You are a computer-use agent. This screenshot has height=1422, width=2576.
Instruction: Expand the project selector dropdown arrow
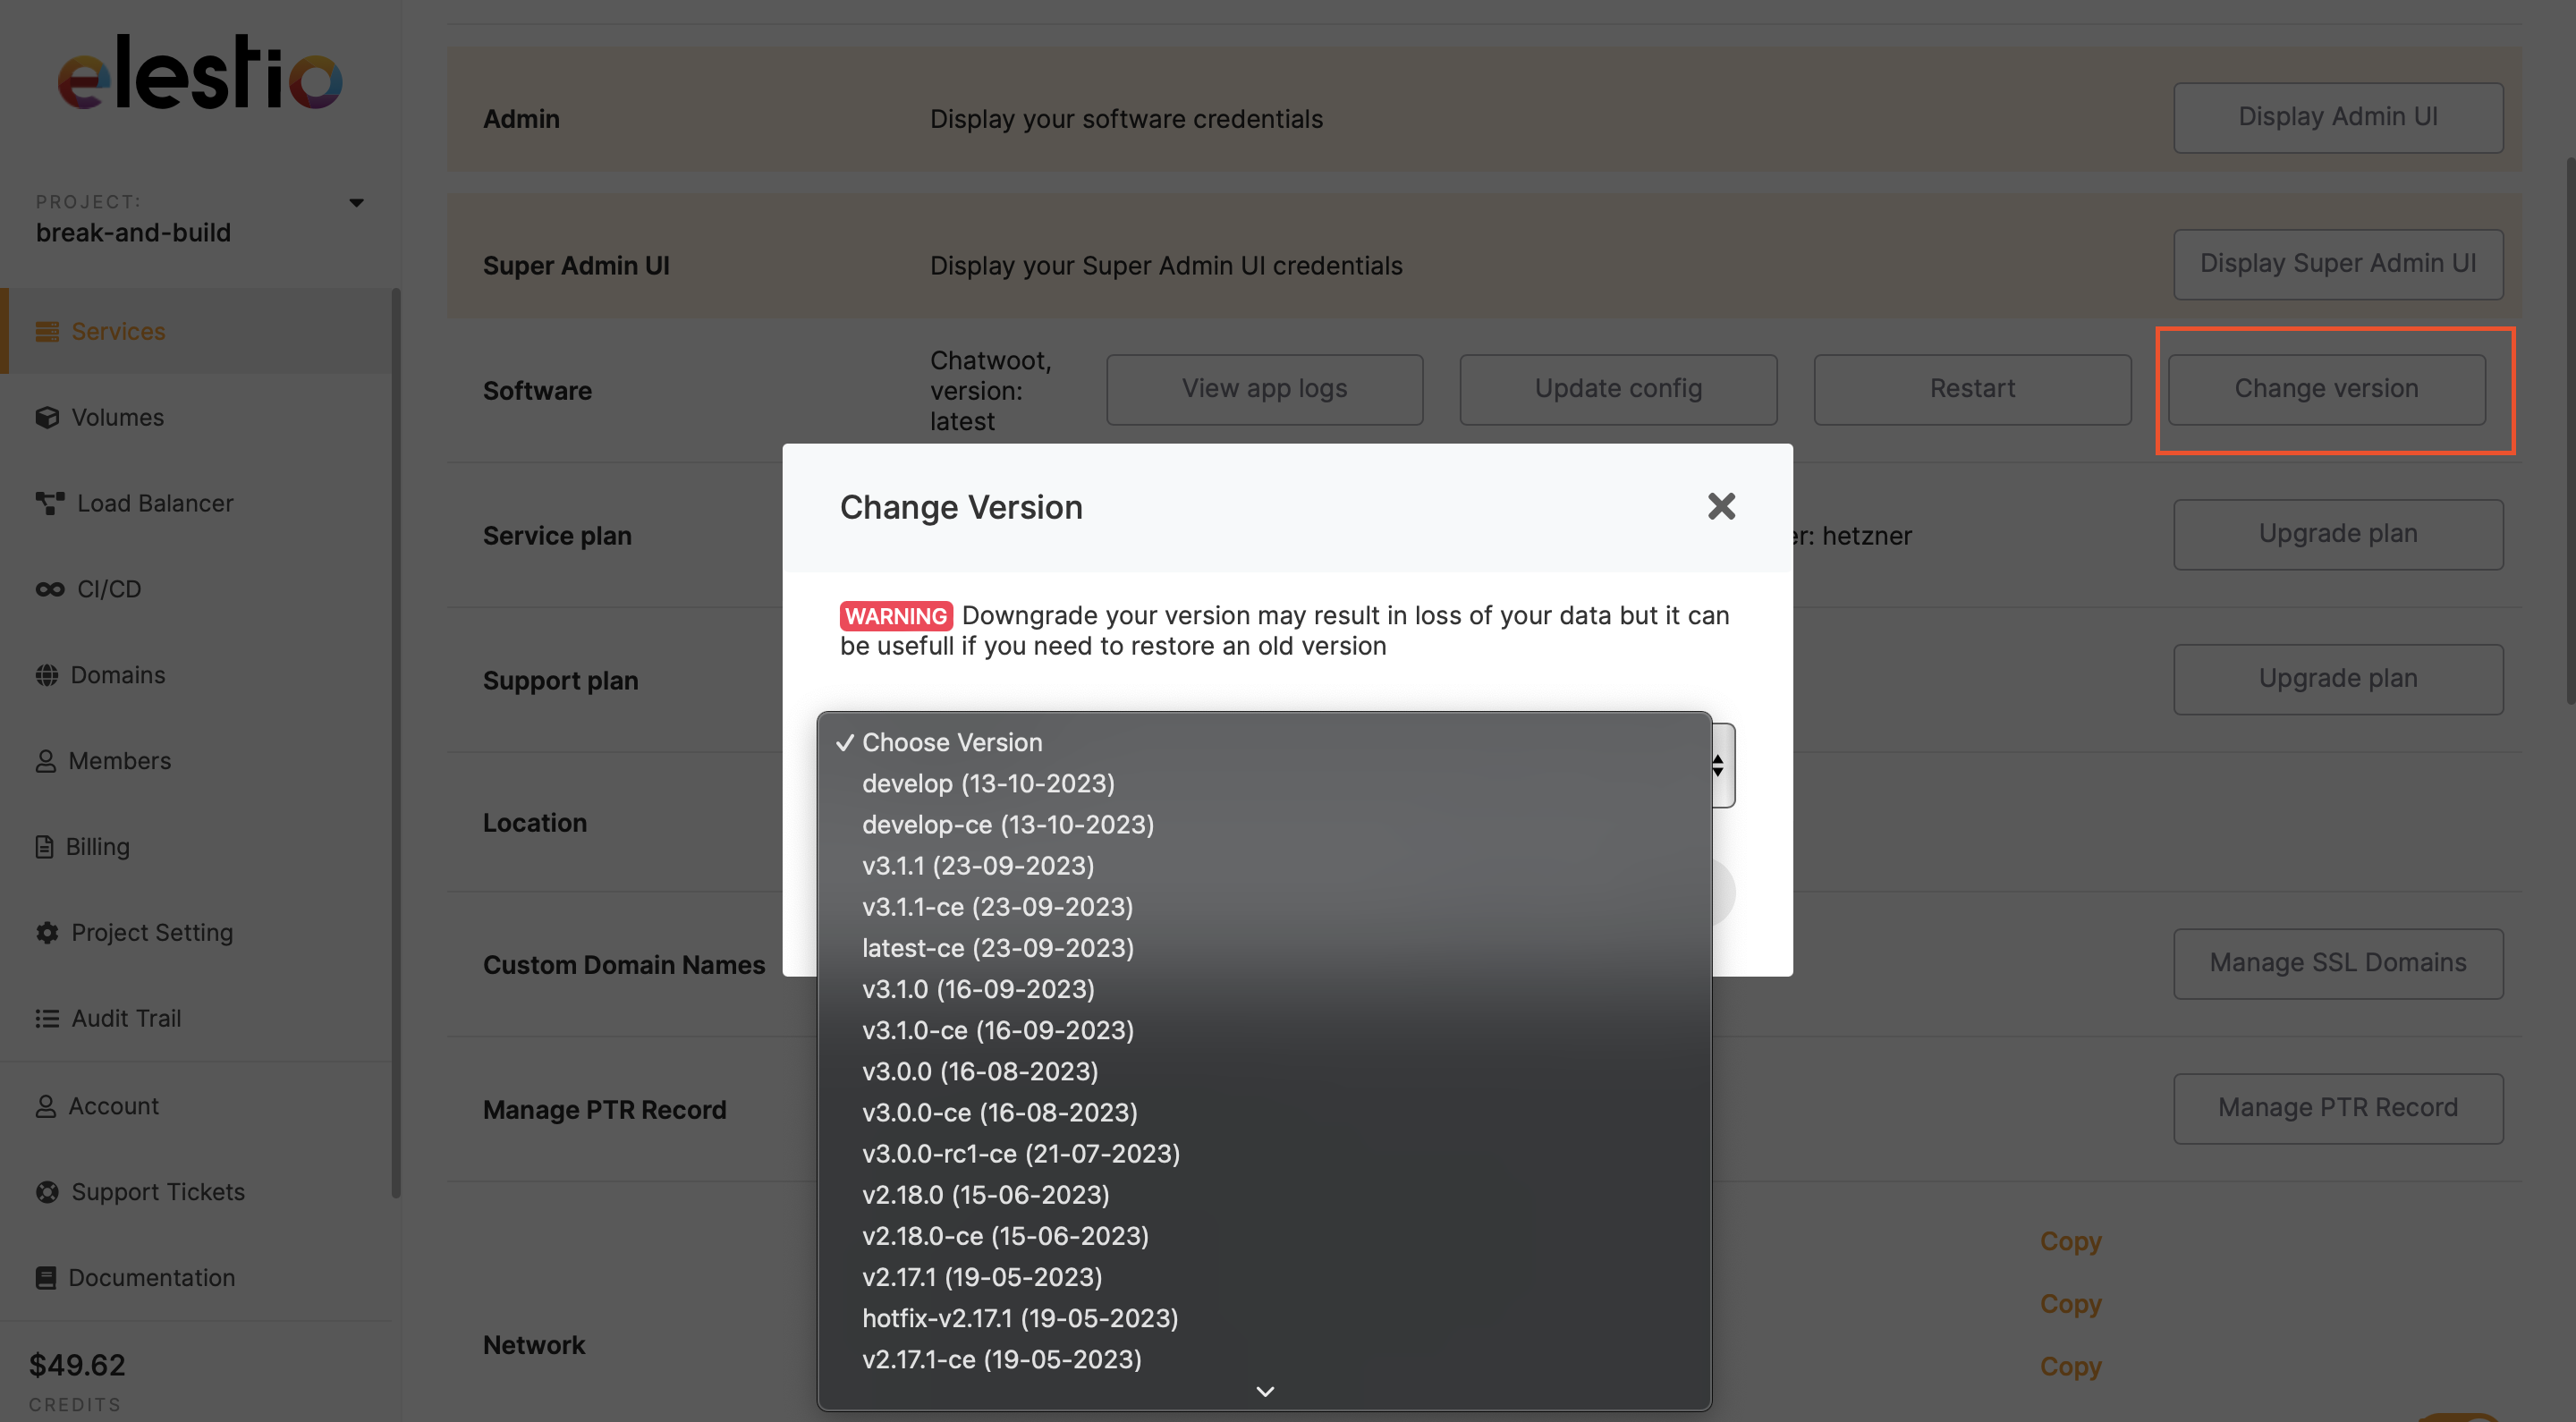click(356, 203)
